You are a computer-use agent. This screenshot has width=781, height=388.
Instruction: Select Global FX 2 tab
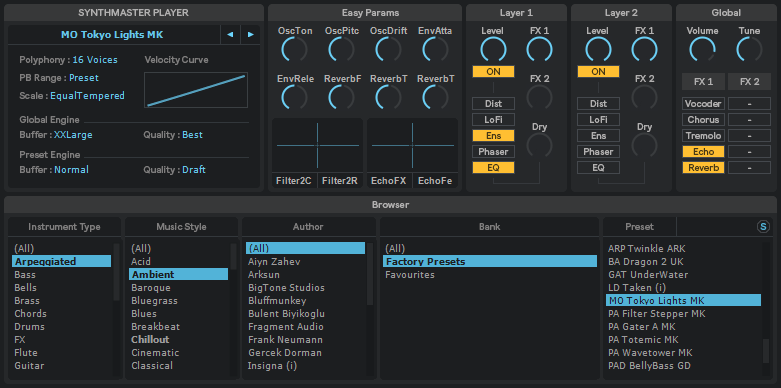click(x=749, y=82)
